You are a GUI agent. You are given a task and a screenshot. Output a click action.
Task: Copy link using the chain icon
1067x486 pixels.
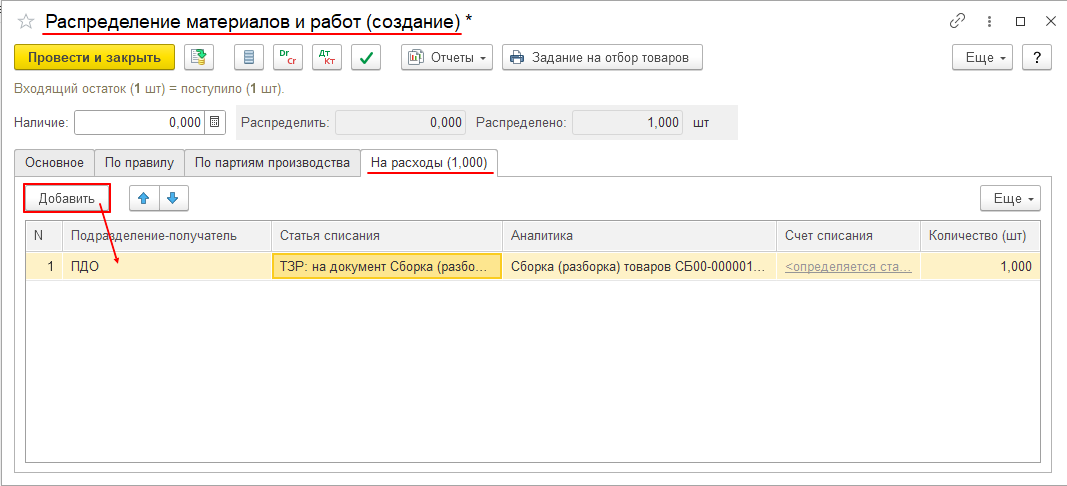pyautogui.click(x=957, y=21)
